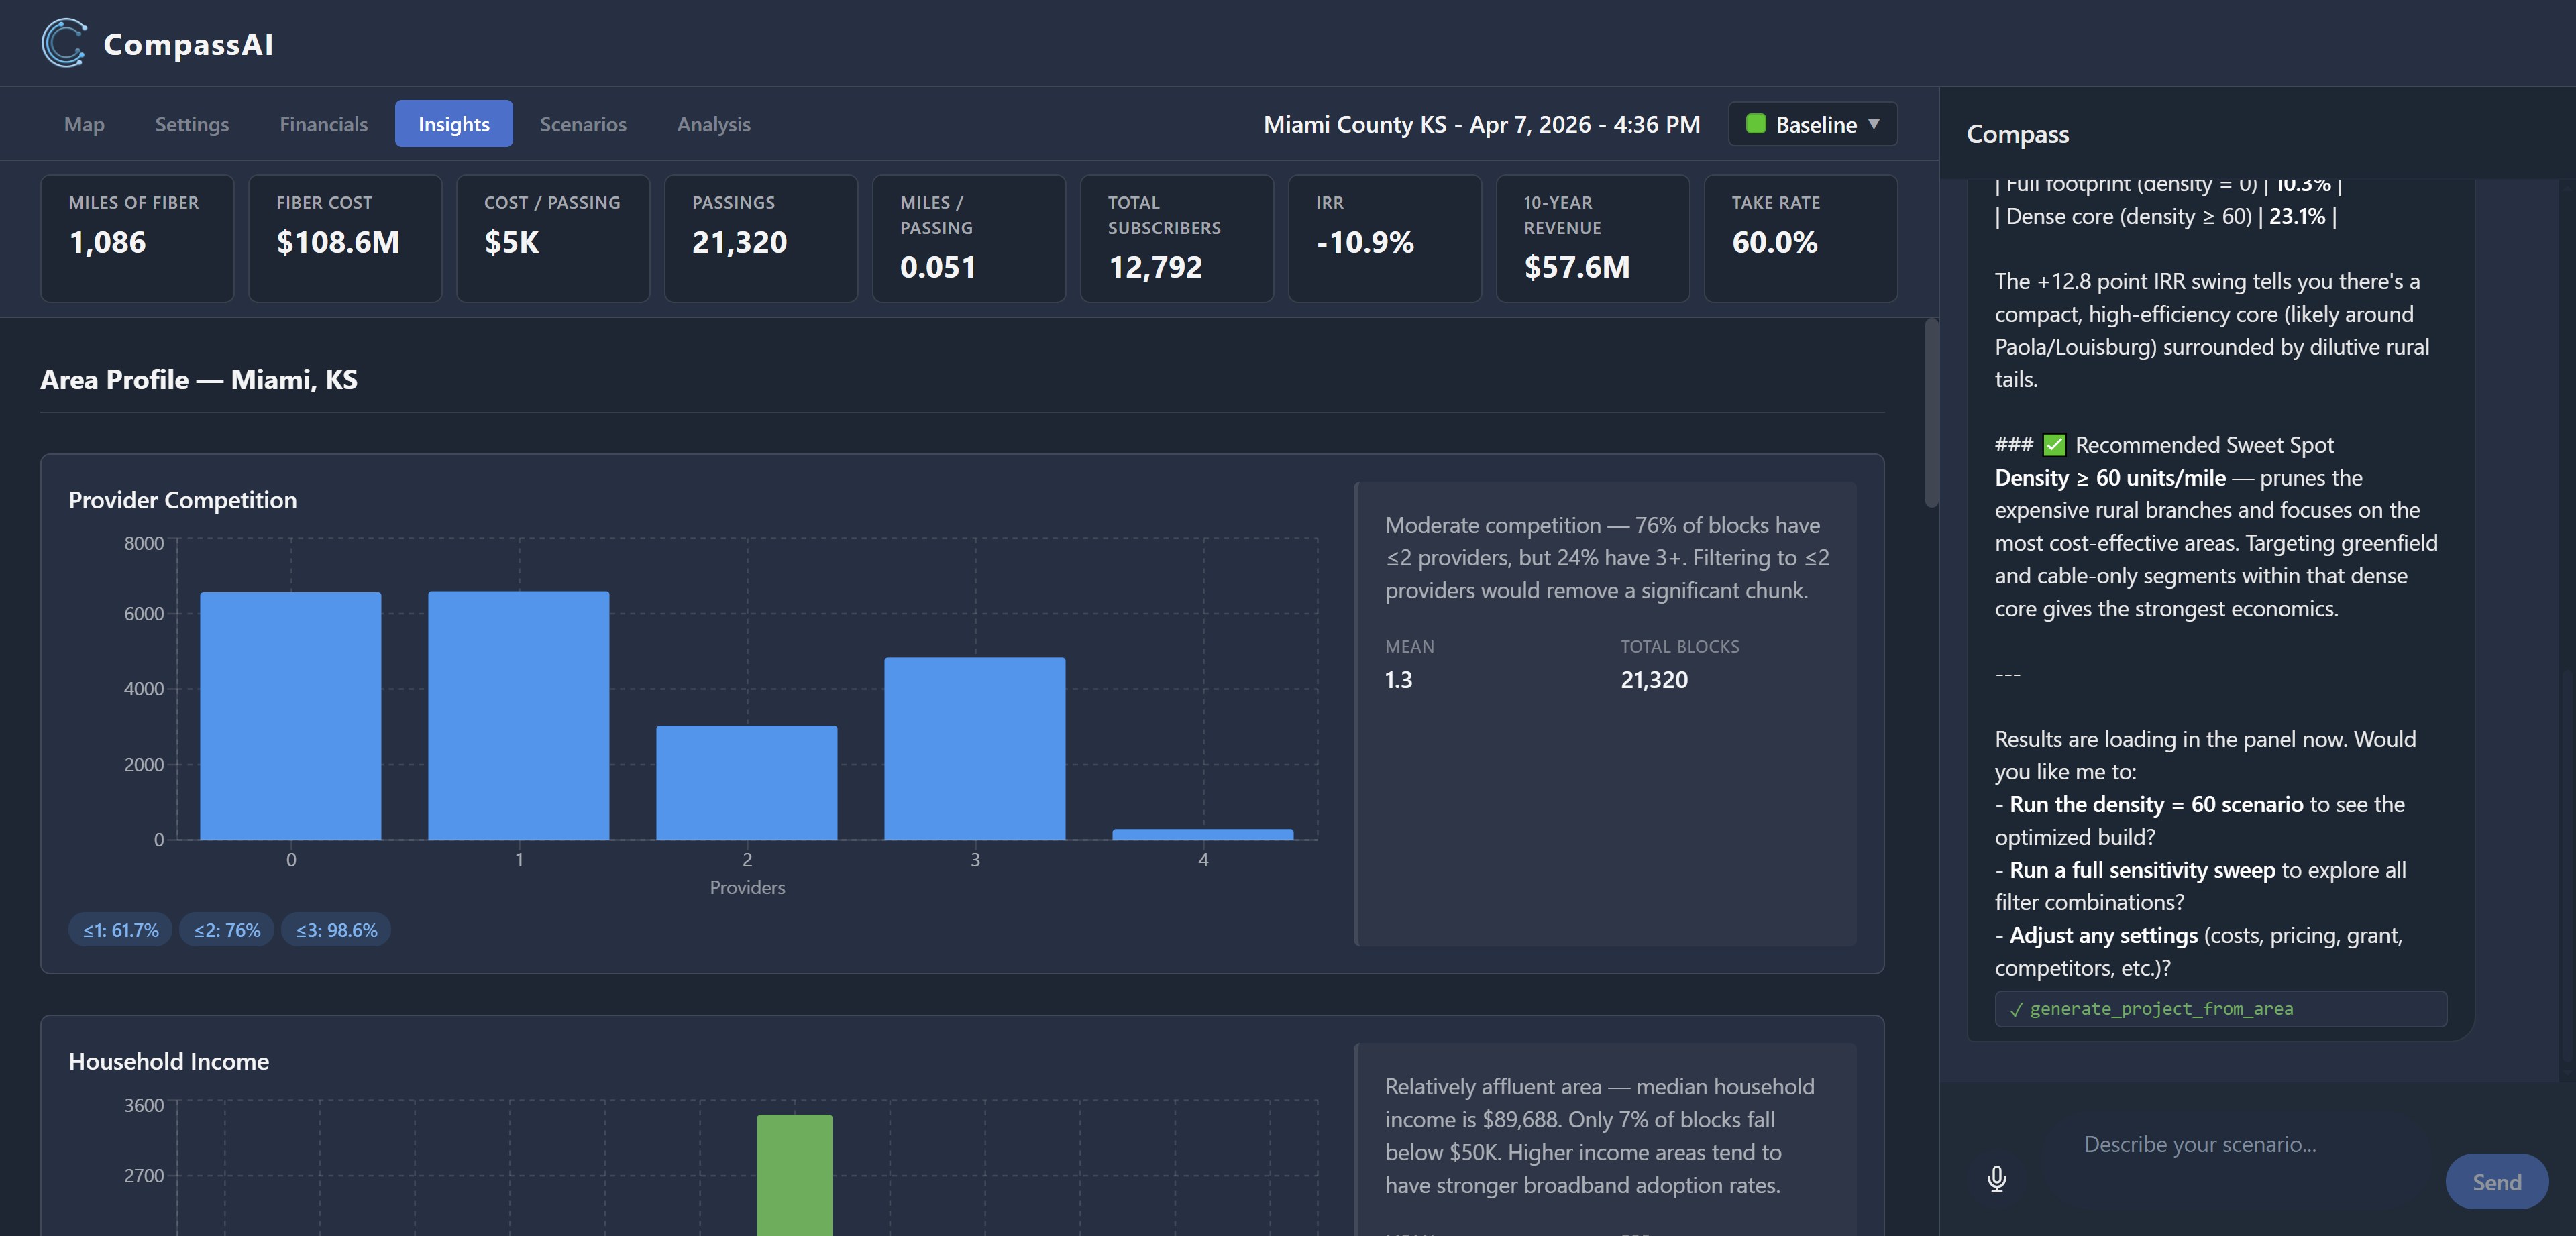Click the Total Subscribers 12,792 card
The height and width of the screenshot is (1236, 2576).
(x=1177, y=238)
